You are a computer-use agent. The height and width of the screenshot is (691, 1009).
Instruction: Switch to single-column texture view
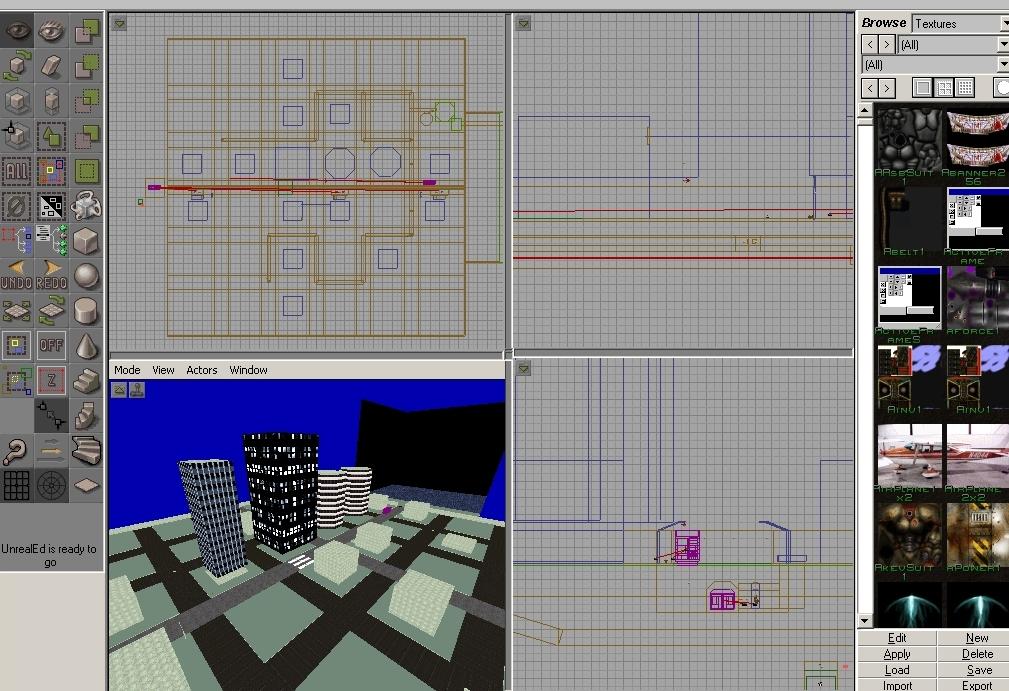[923, 88]
